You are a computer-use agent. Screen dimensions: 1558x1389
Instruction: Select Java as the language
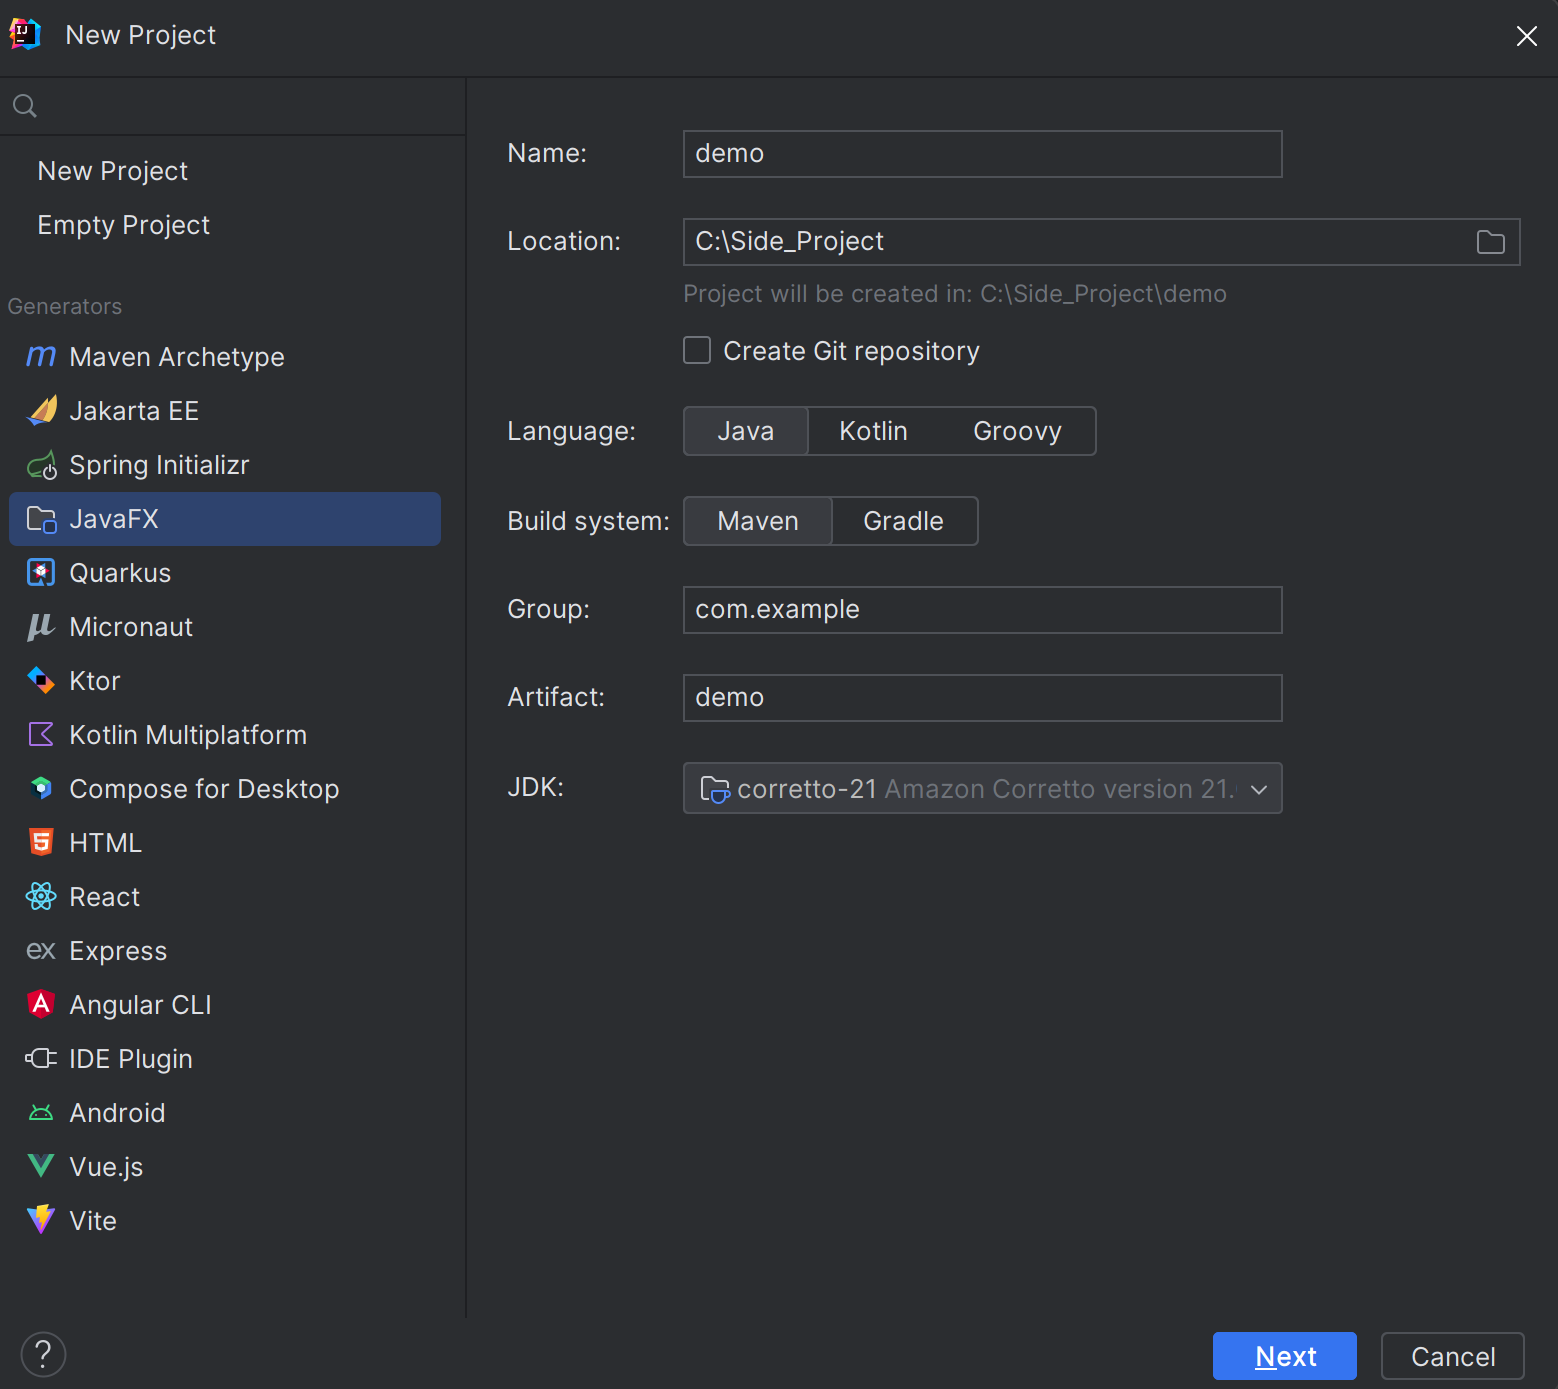[746, 431]
